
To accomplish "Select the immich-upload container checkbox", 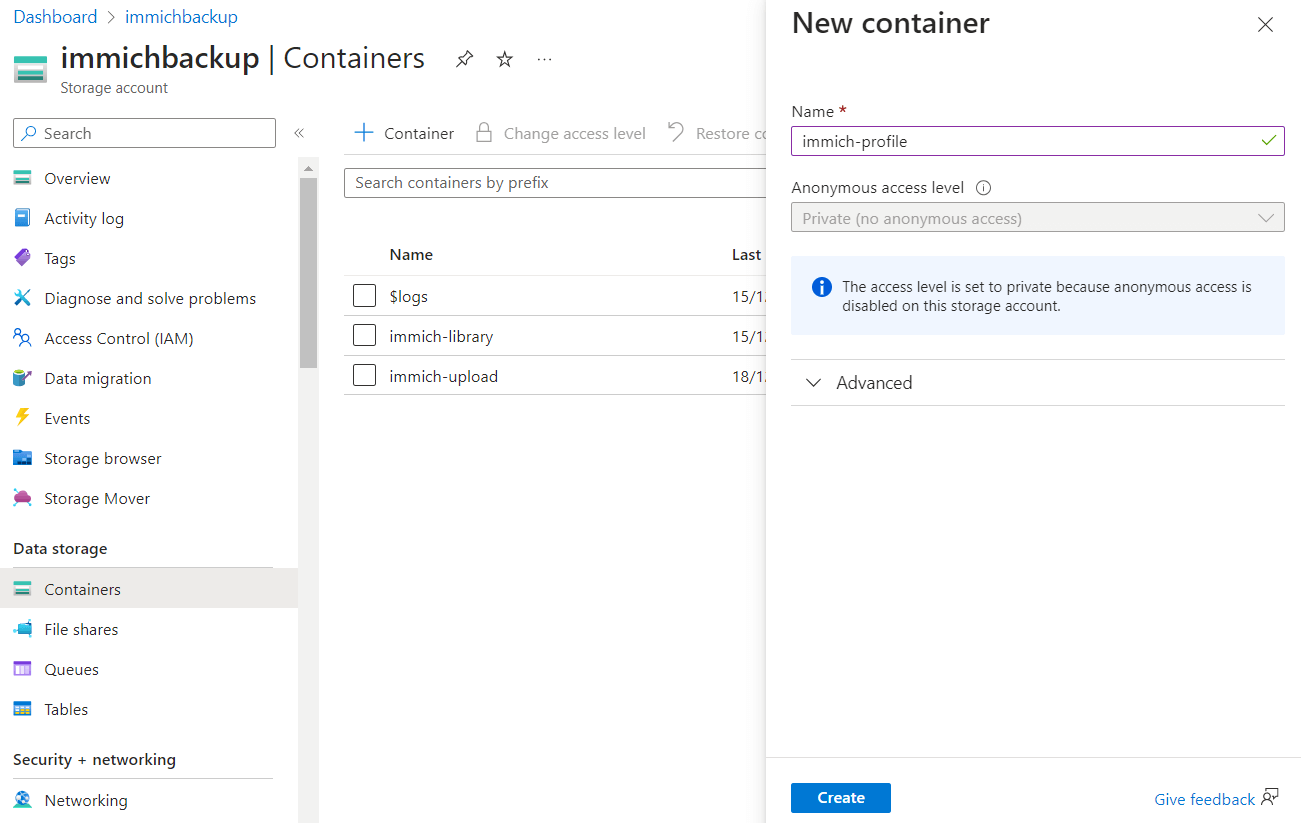I will click(x=364, y=376).
